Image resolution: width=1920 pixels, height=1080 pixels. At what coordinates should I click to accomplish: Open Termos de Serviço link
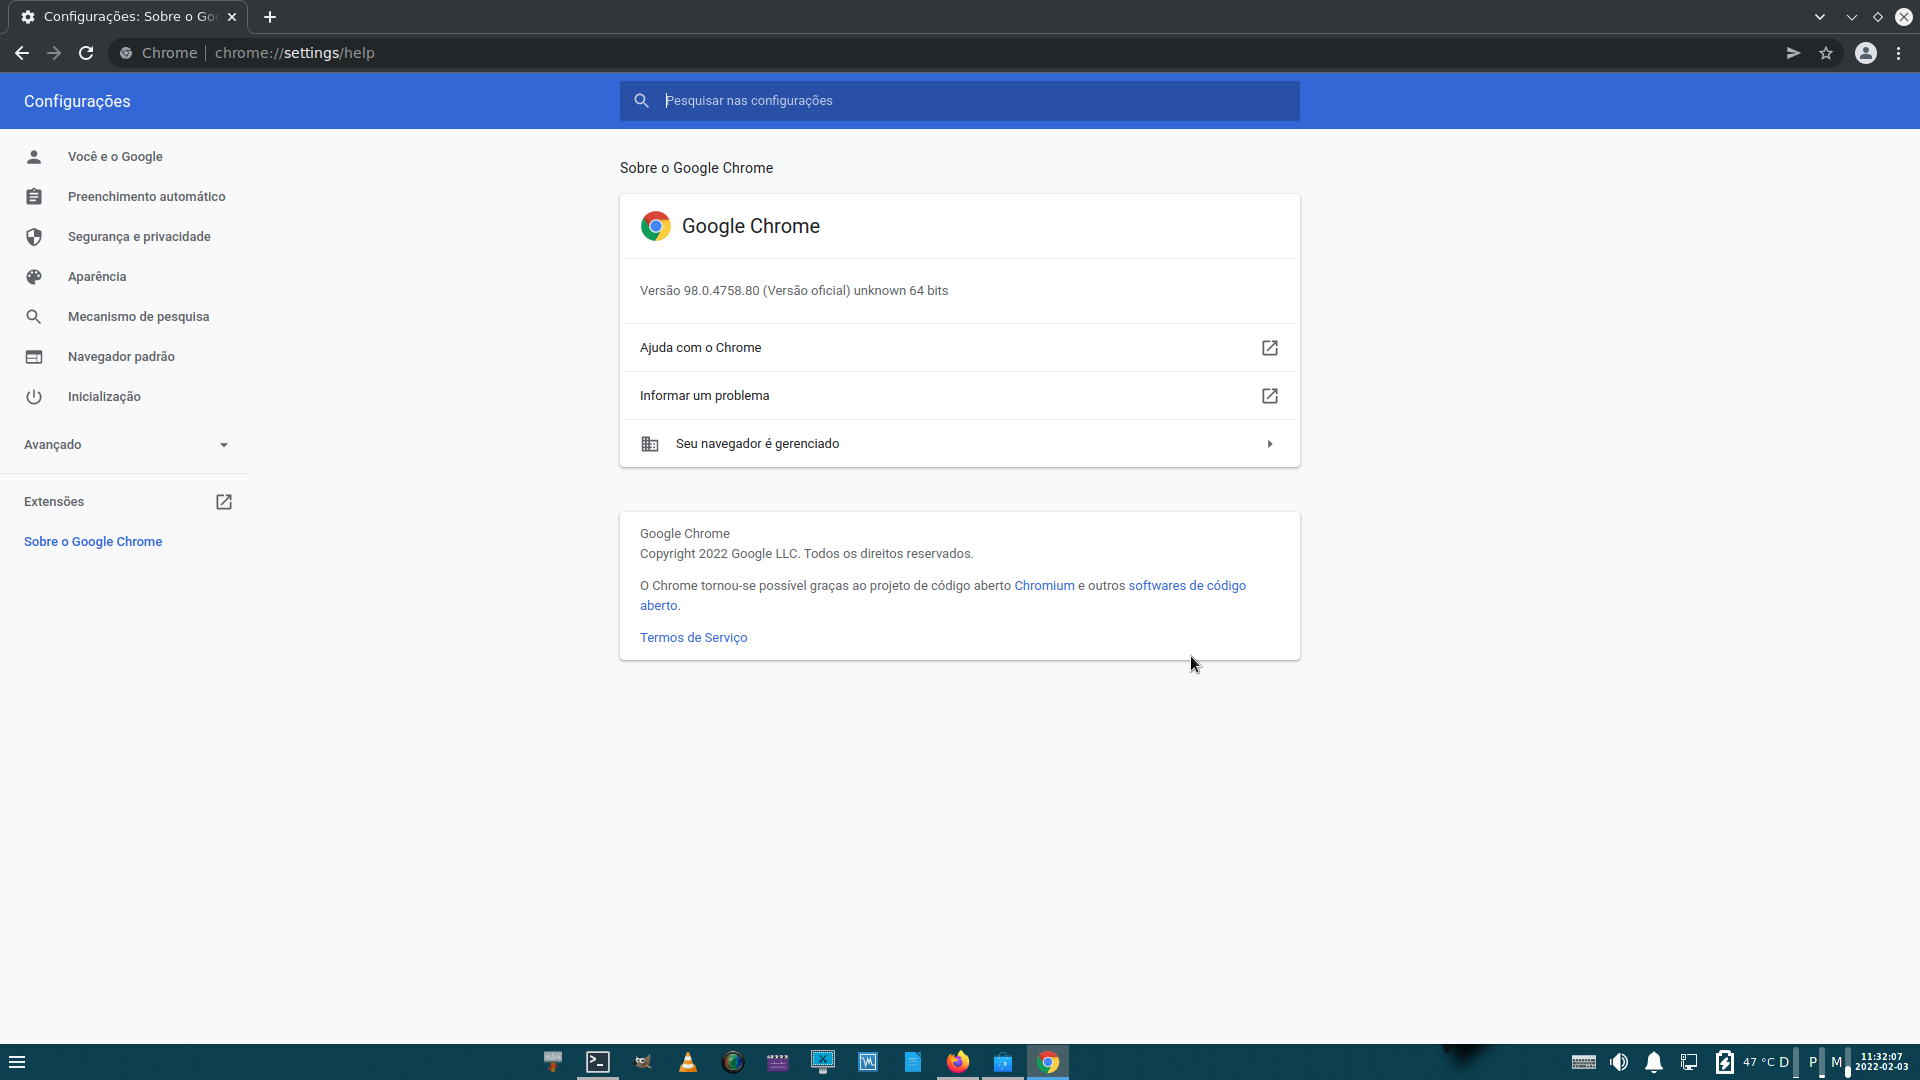click(693, 638)
